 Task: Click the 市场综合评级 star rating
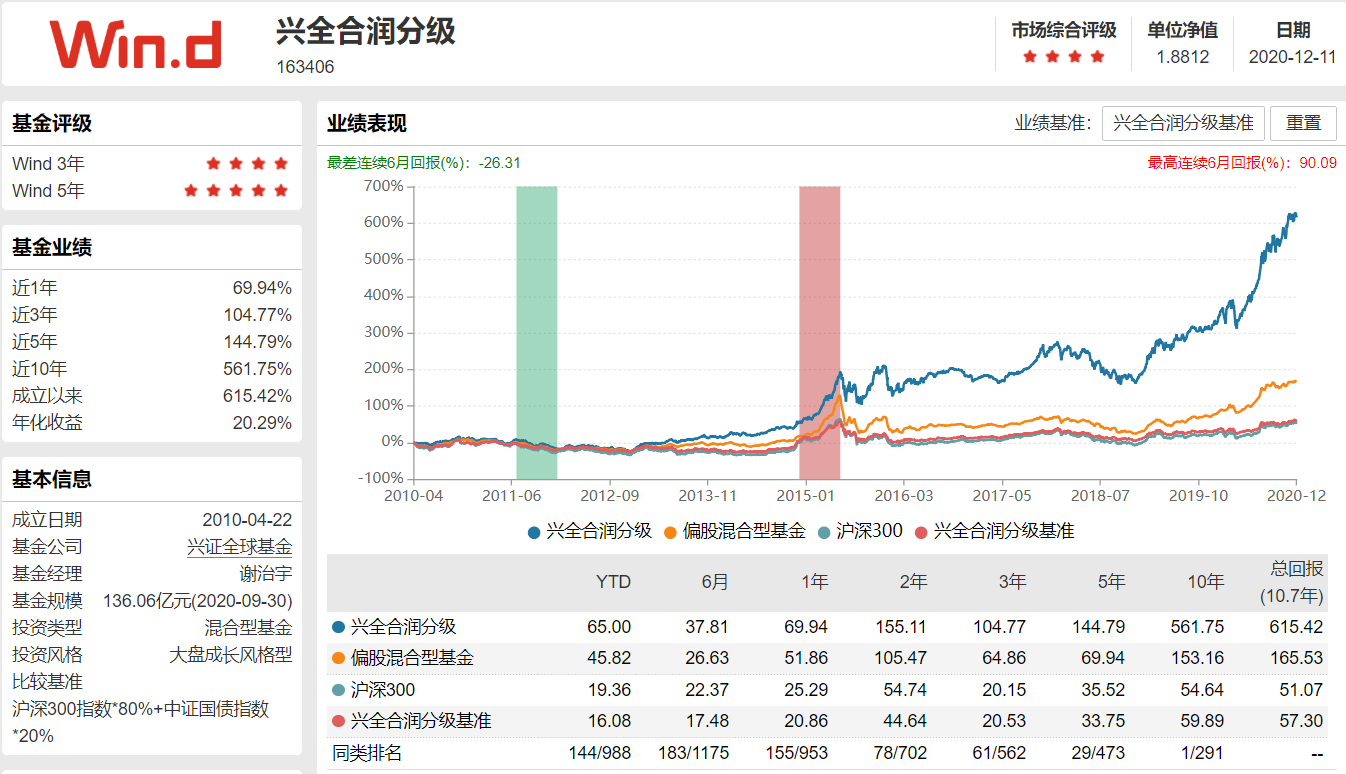[1063, 57]
